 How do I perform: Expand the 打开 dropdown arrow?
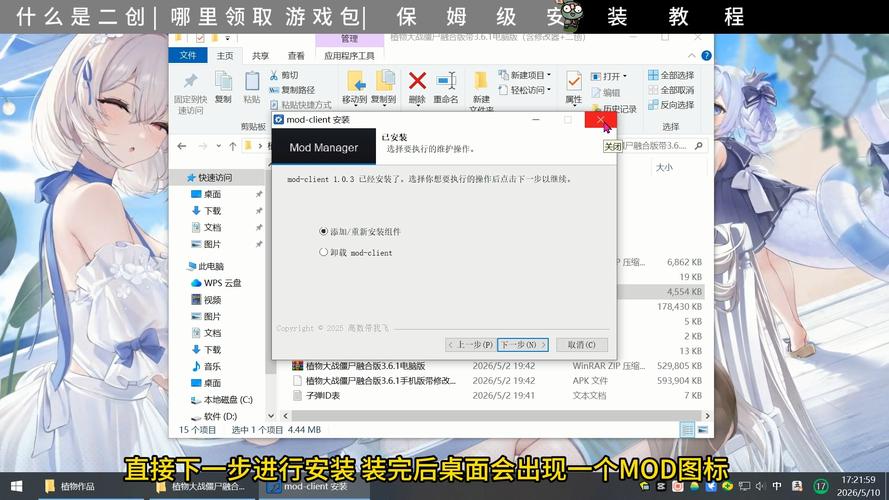625,76
